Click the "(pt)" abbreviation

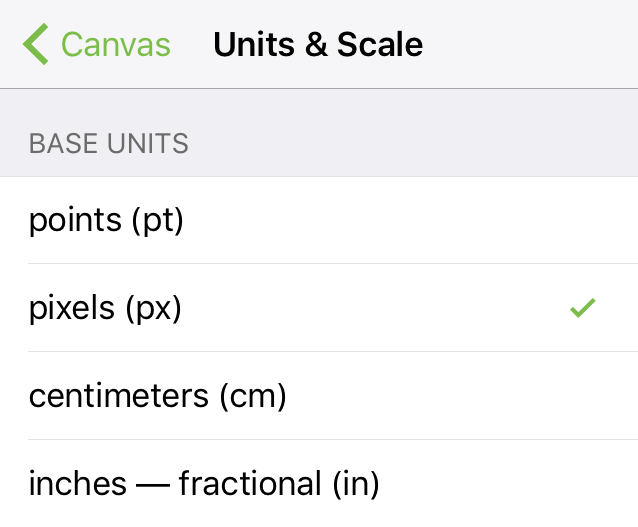(158, 220)
